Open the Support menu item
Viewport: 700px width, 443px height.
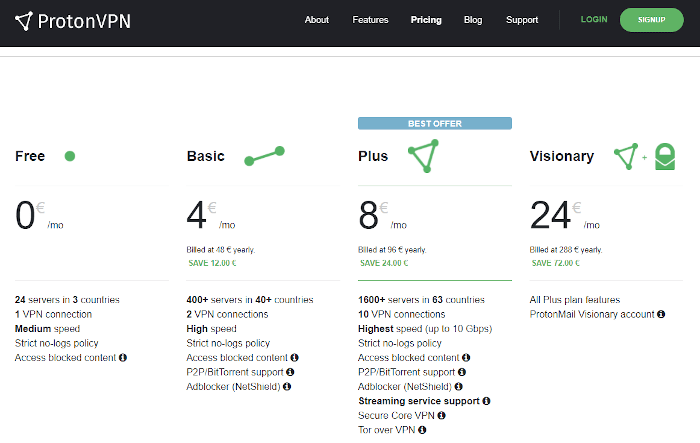coord(522,20)
